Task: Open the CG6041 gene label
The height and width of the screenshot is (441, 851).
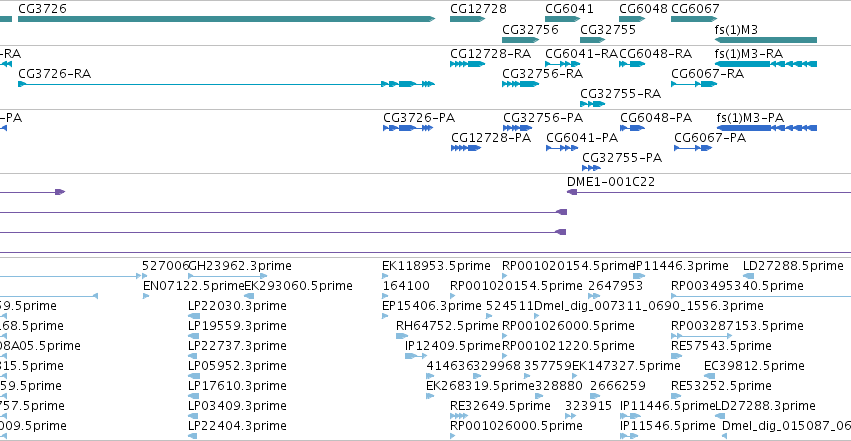Action: pos(569,9)
